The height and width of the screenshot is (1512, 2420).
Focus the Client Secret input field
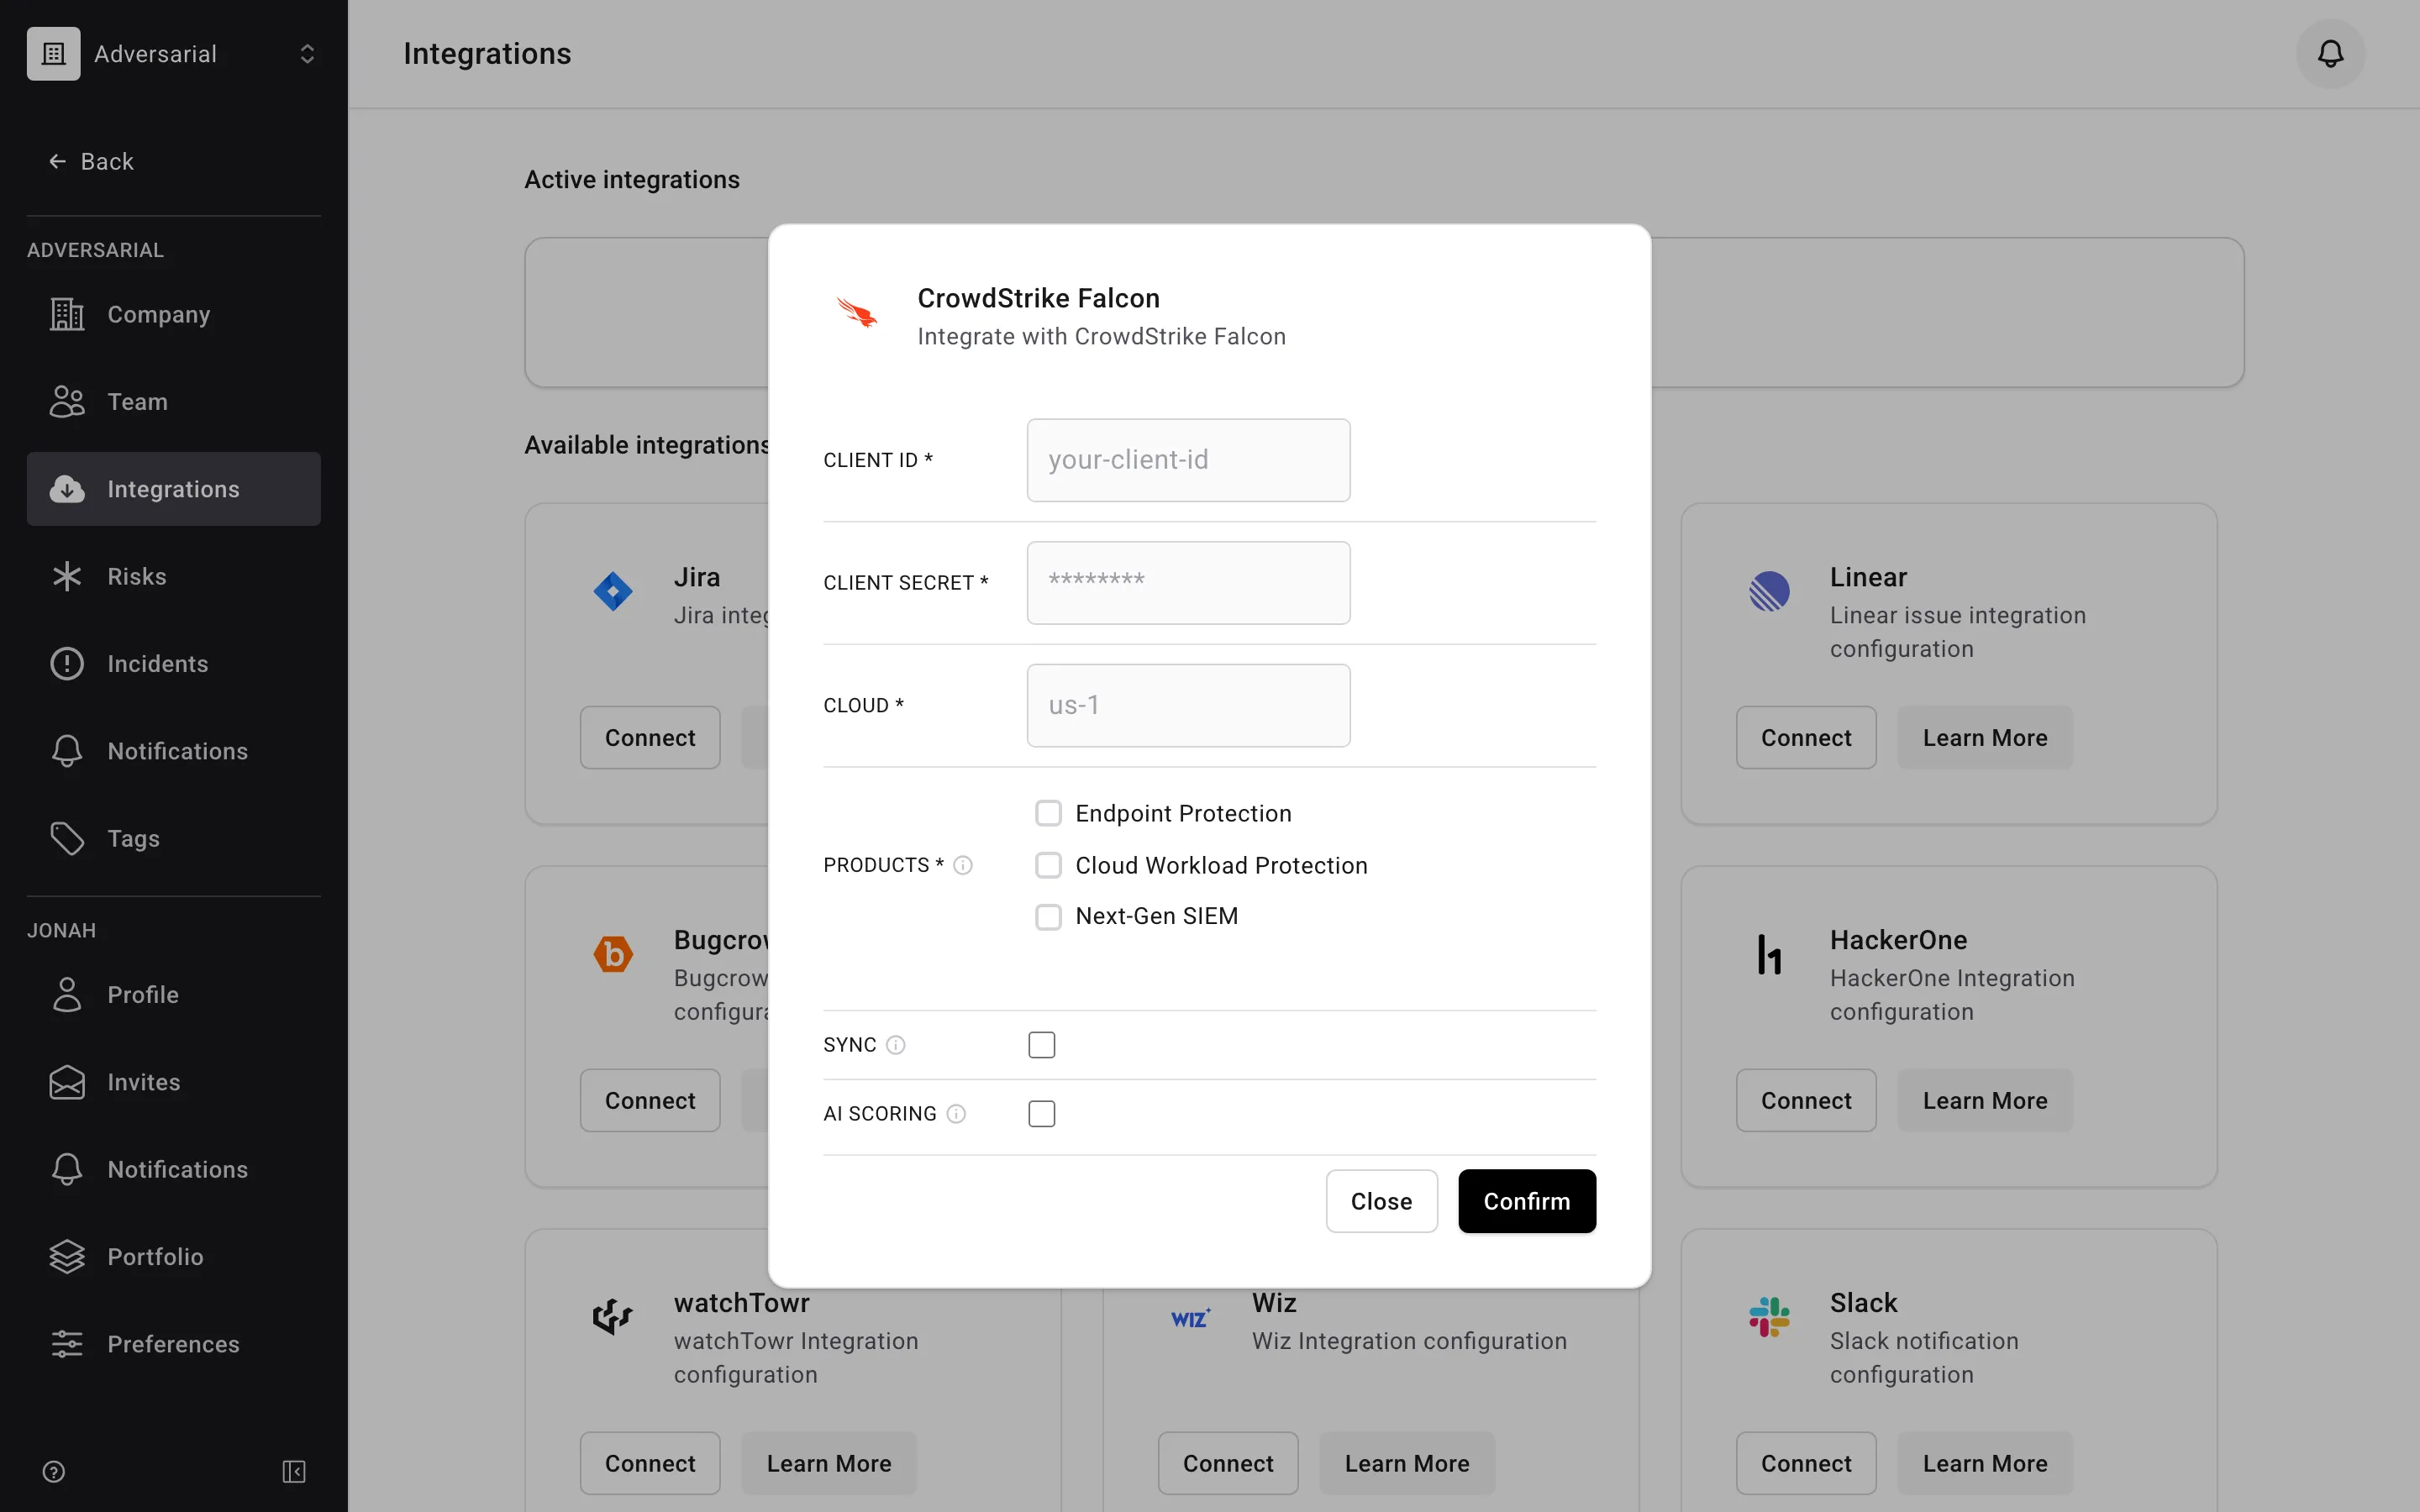[x=1188, y=583]
